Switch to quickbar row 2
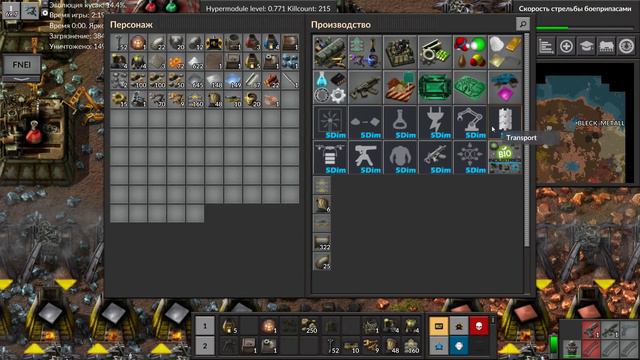The width and height of the screenshot is (640, 360). (x=204, y=346)
